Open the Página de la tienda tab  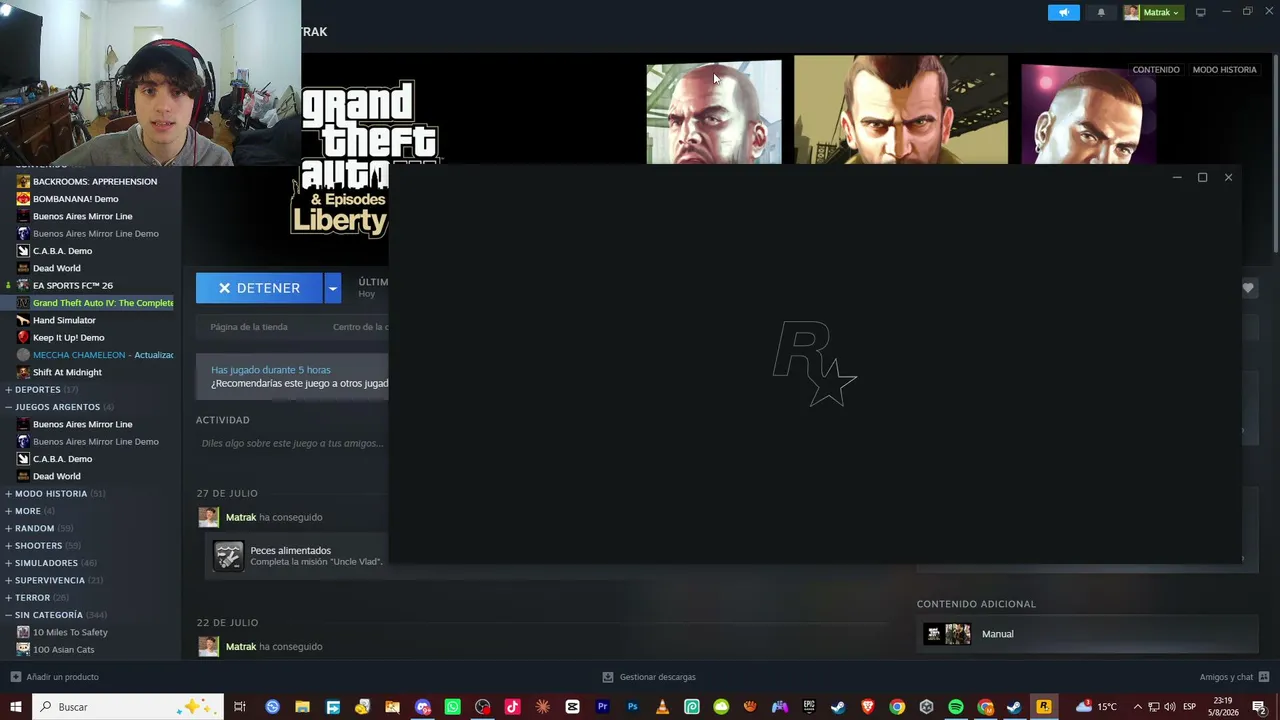(x=249, y=327)
